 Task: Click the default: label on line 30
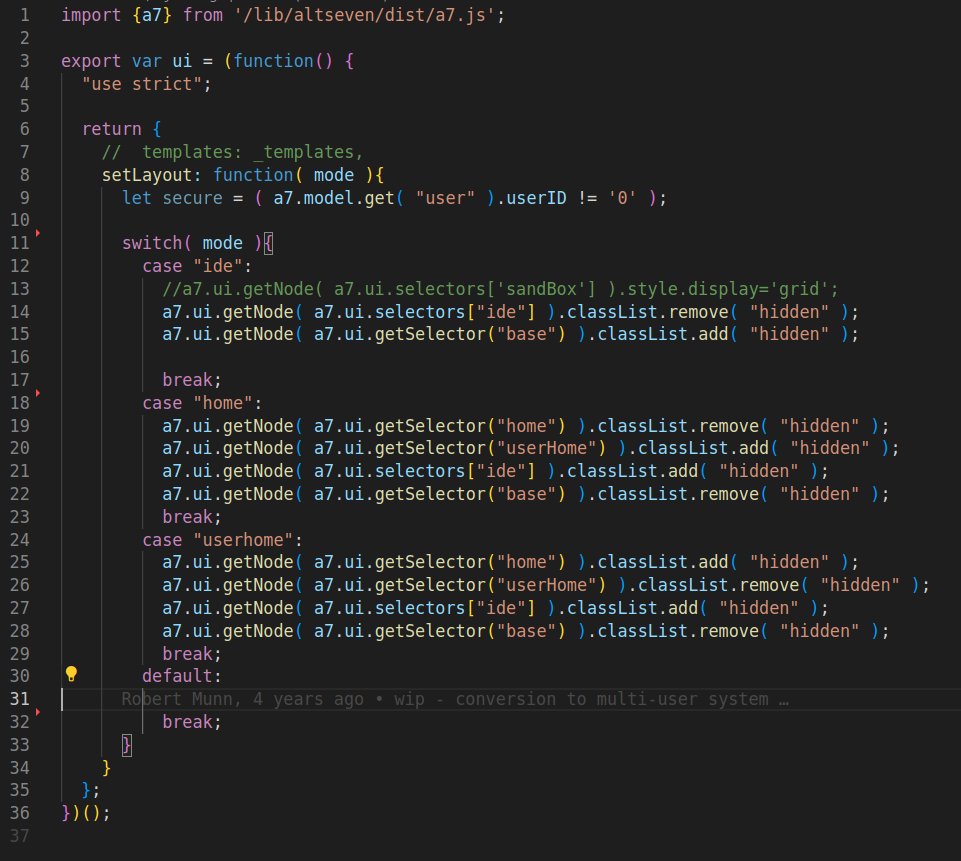(181, 676)
